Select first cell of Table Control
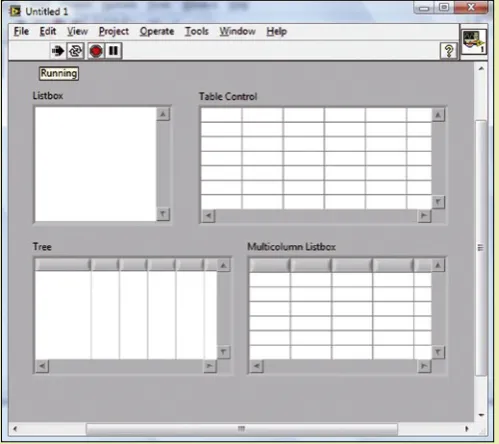499x444 pixels. (221, 115)
